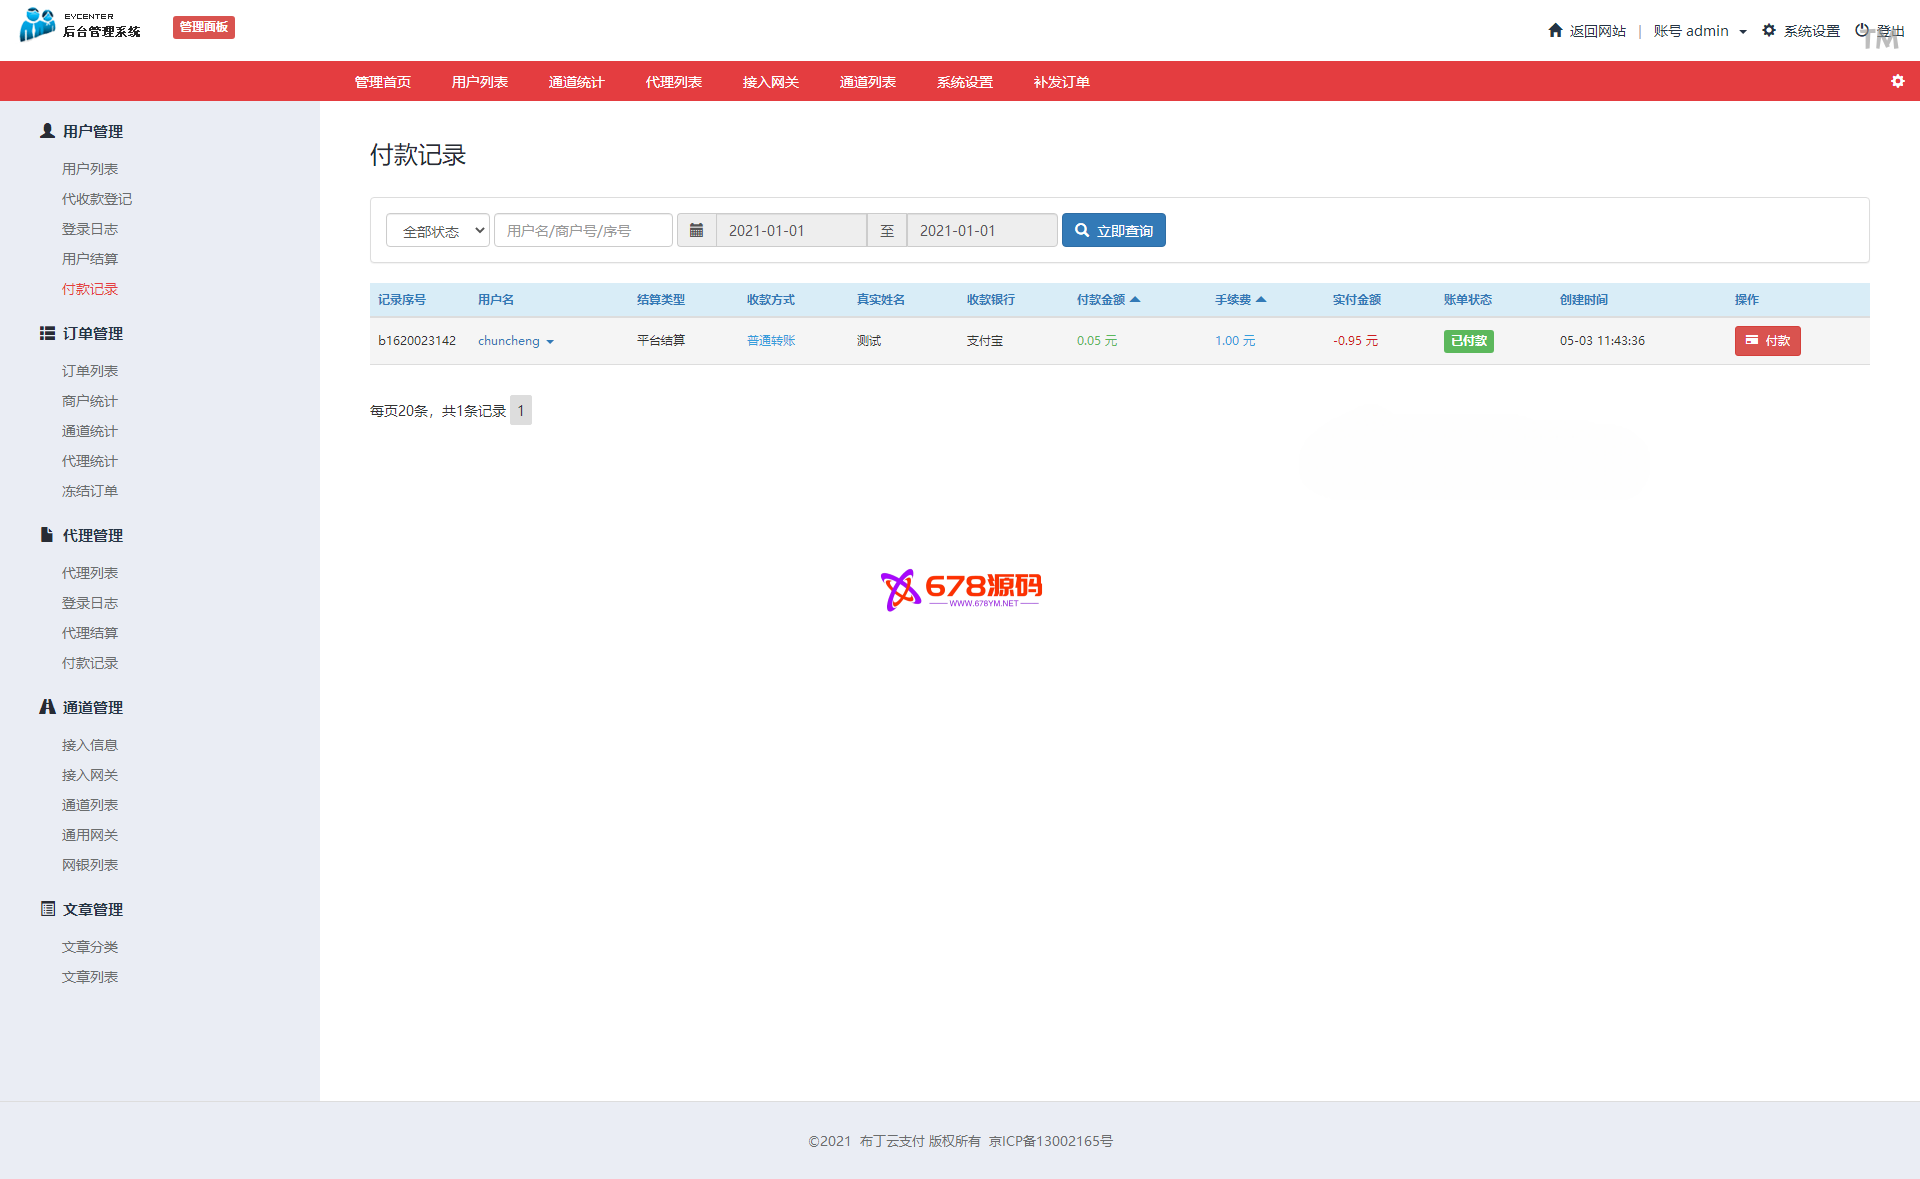
Task: Click the calendar icon beside start date
Action: (697, 230)
